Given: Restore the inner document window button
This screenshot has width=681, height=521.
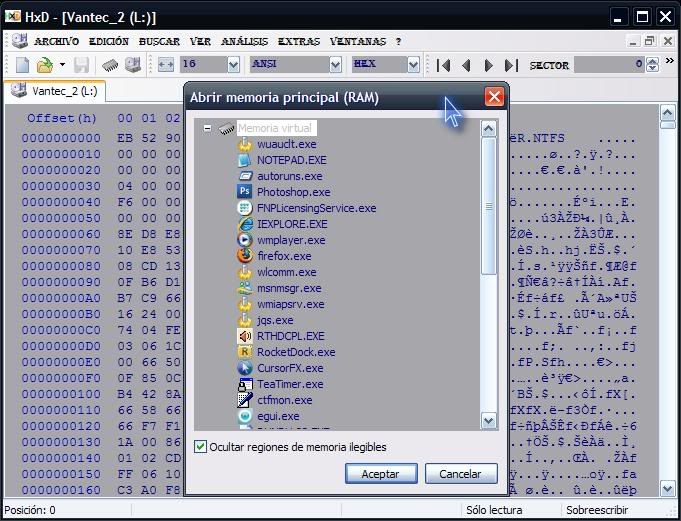Looking at the screenshot, I should click(650, 41).
